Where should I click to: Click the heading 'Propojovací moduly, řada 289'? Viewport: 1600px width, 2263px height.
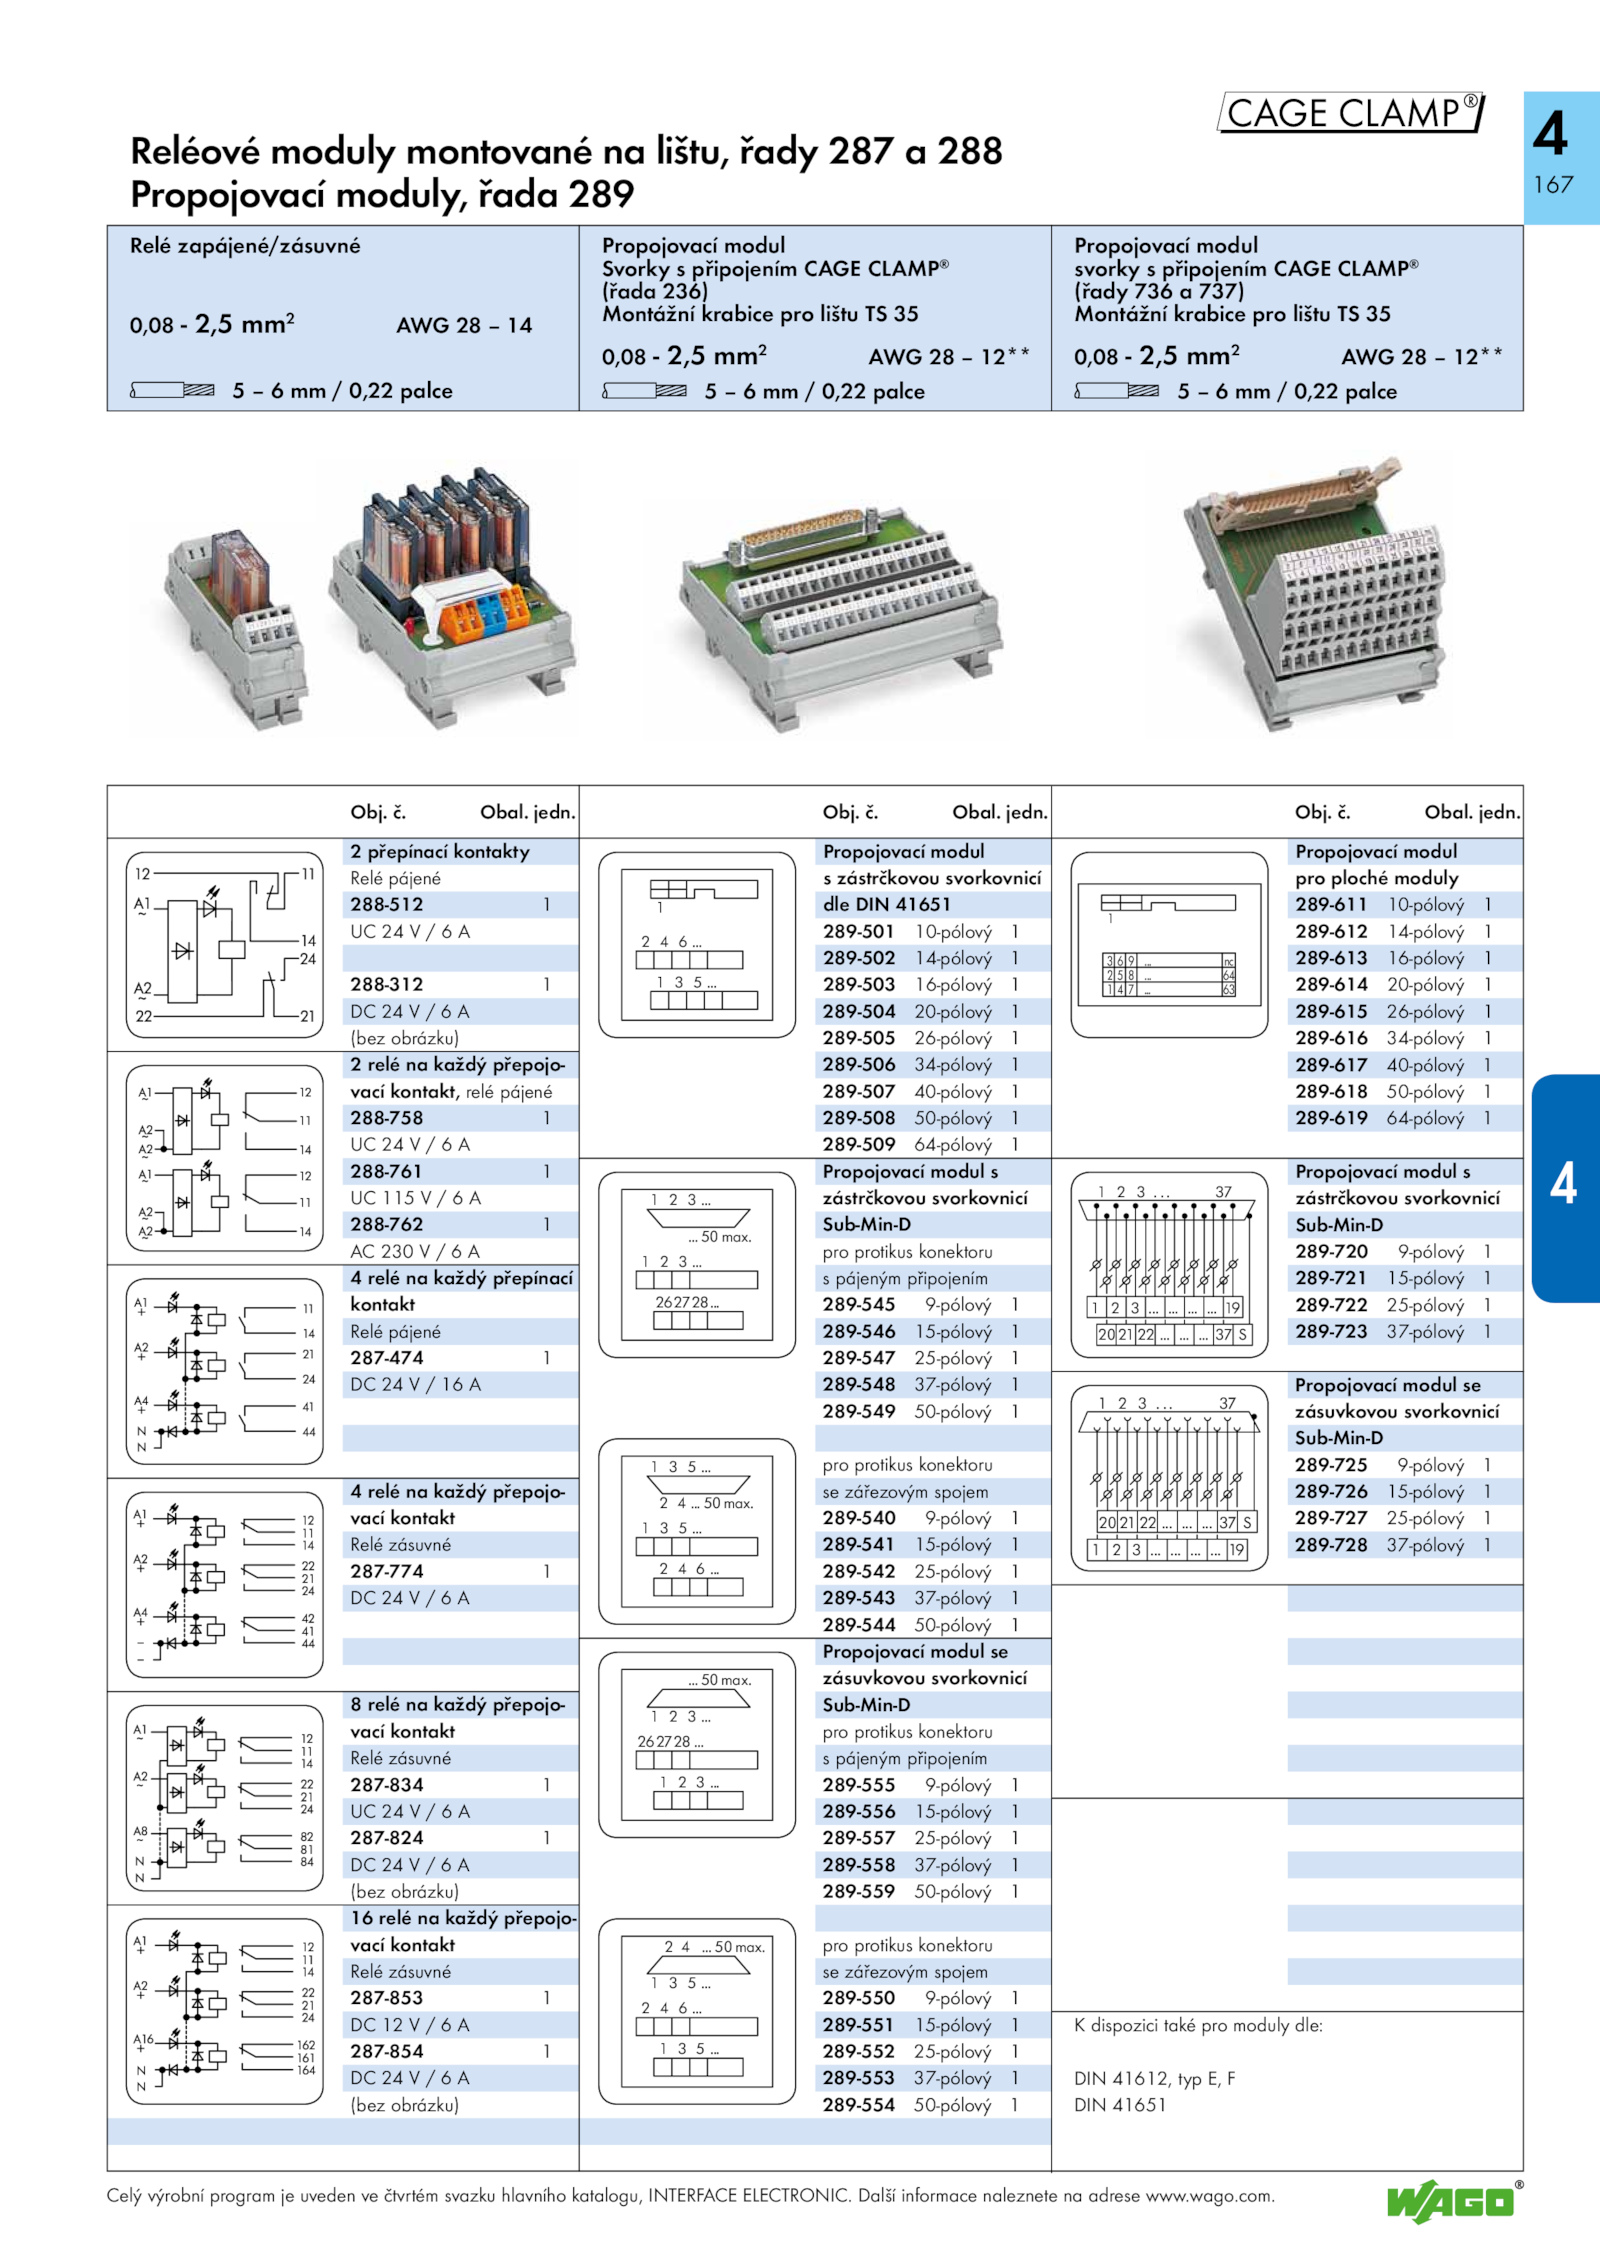382,194
